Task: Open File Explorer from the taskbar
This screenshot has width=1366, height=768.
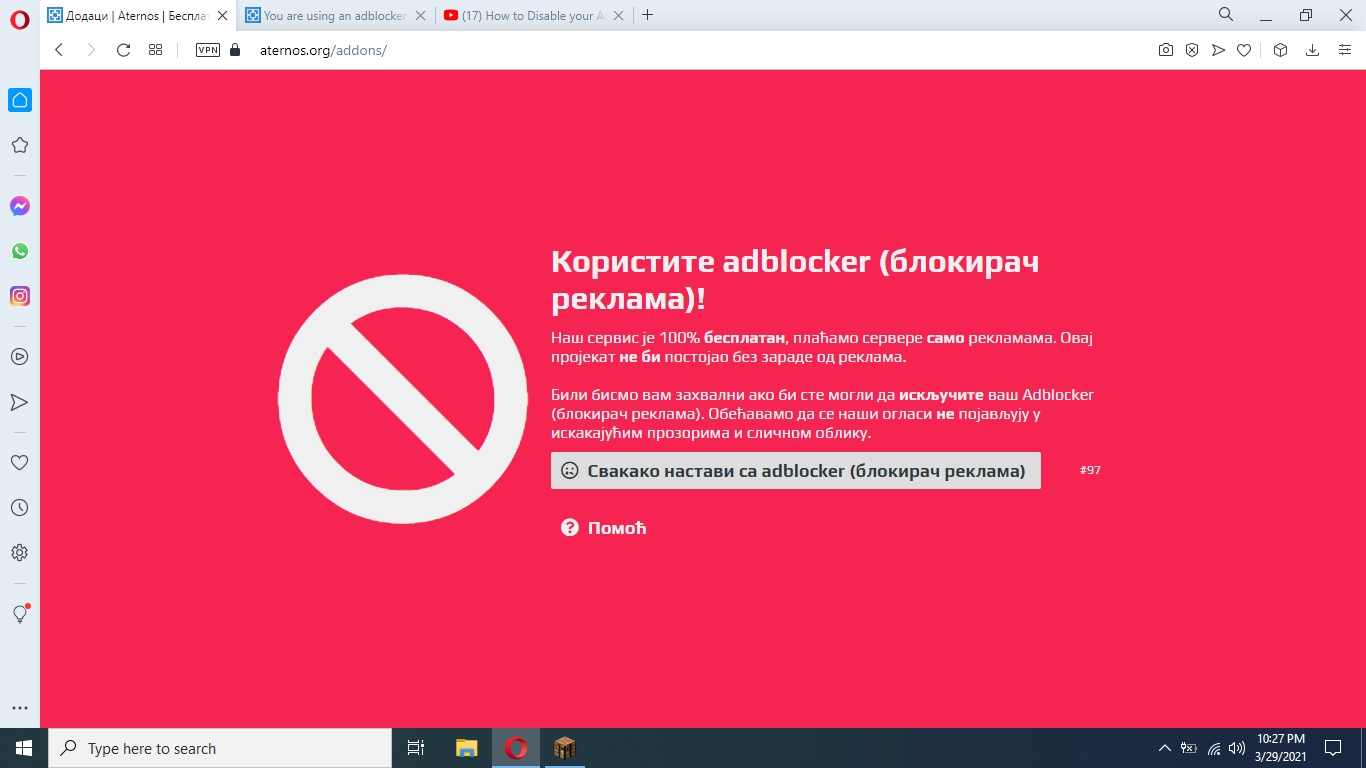Action: pos(467,748)
